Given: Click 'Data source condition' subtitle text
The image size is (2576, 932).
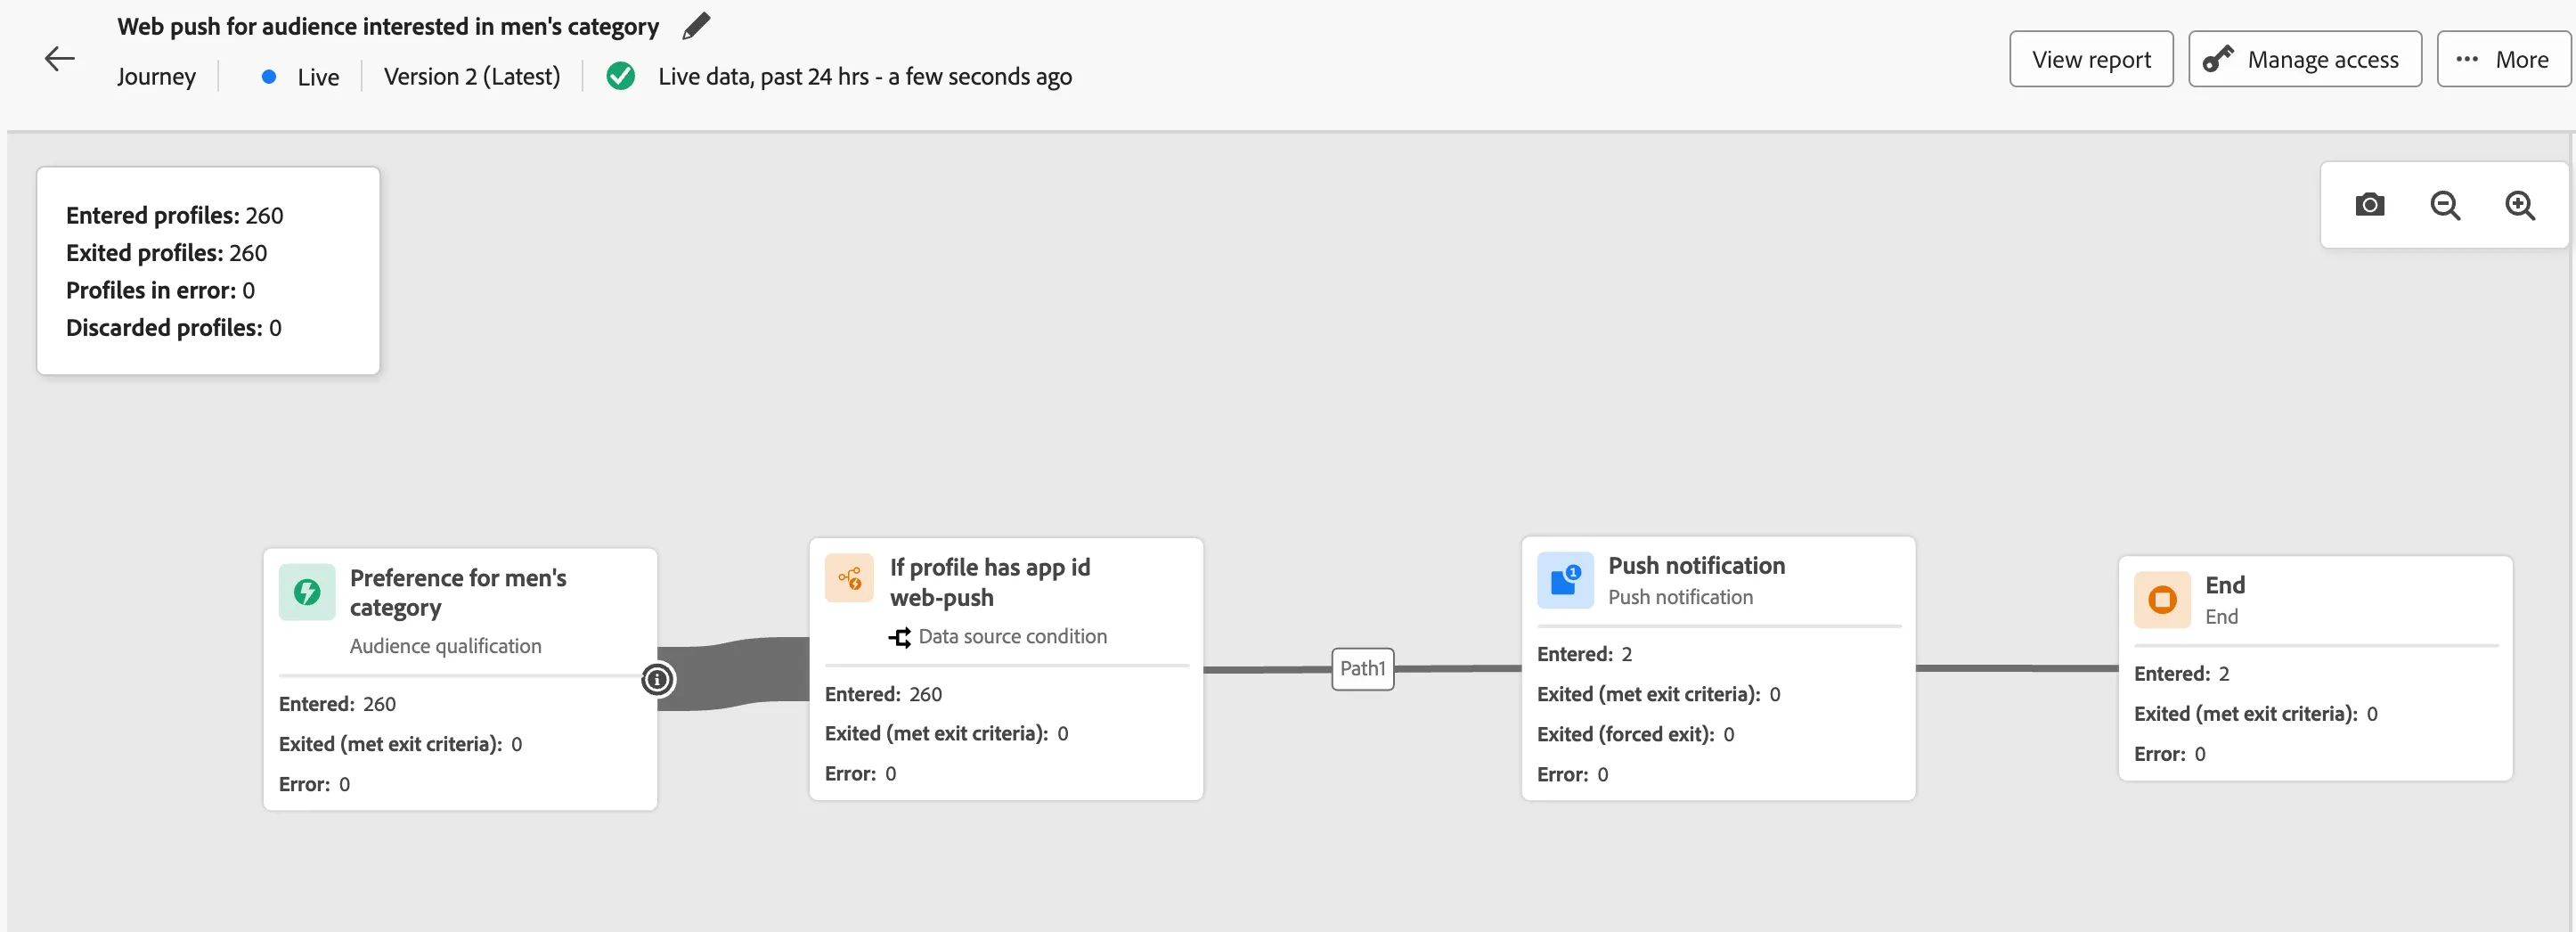Looking at the screenshot, I should pyautogui.click(x=1012, y=636).
